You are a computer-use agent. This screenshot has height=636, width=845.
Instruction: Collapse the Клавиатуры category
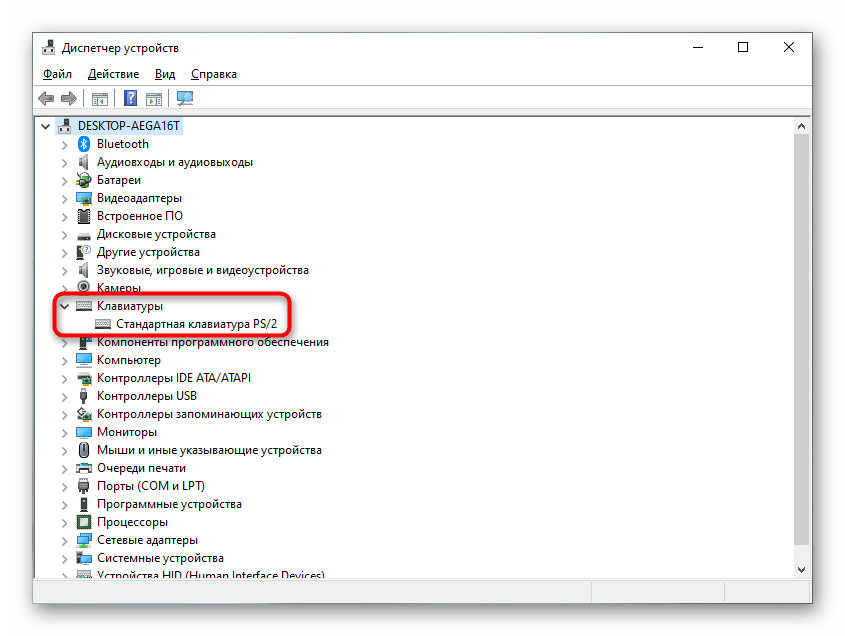65,306
